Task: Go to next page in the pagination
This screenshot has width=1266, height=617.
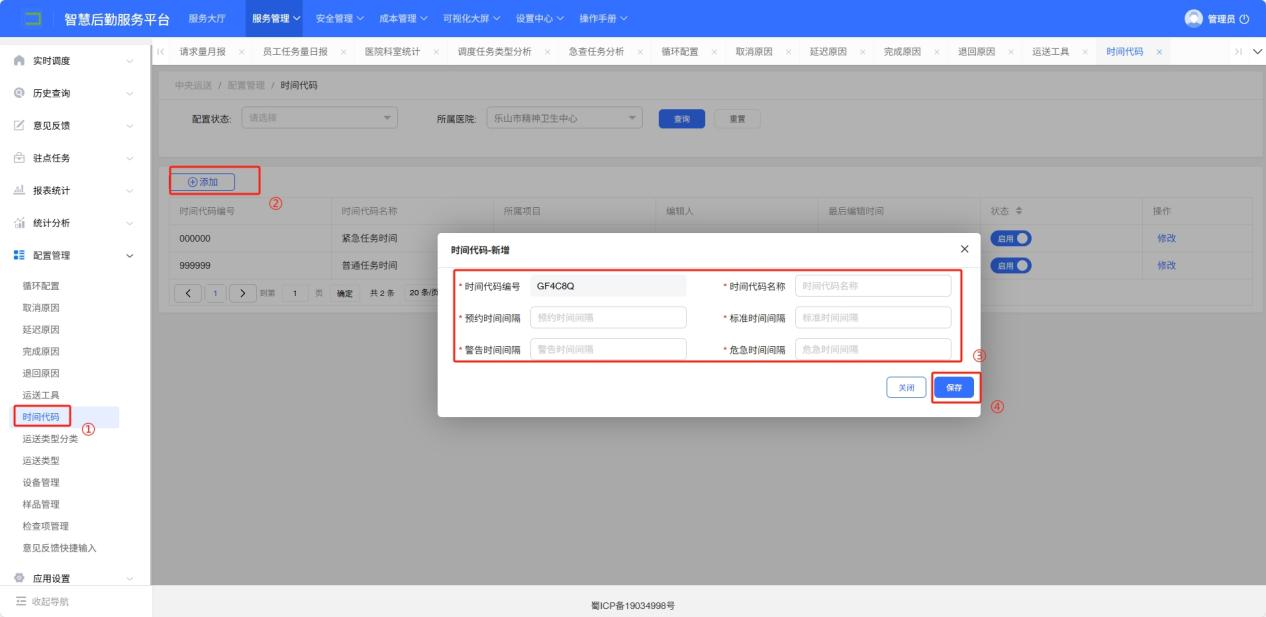Action: 243,292
